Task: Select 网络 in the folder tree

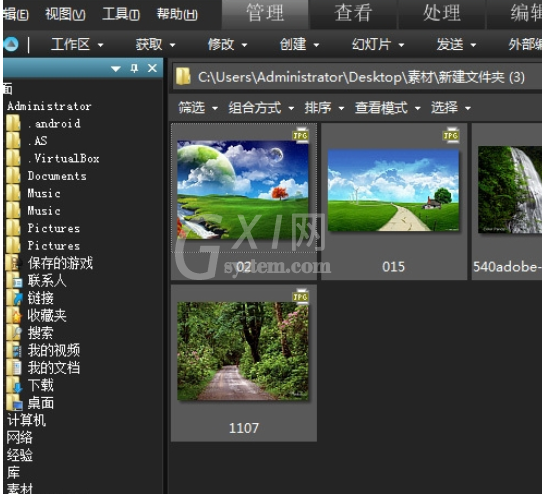Action: point(20,438)
